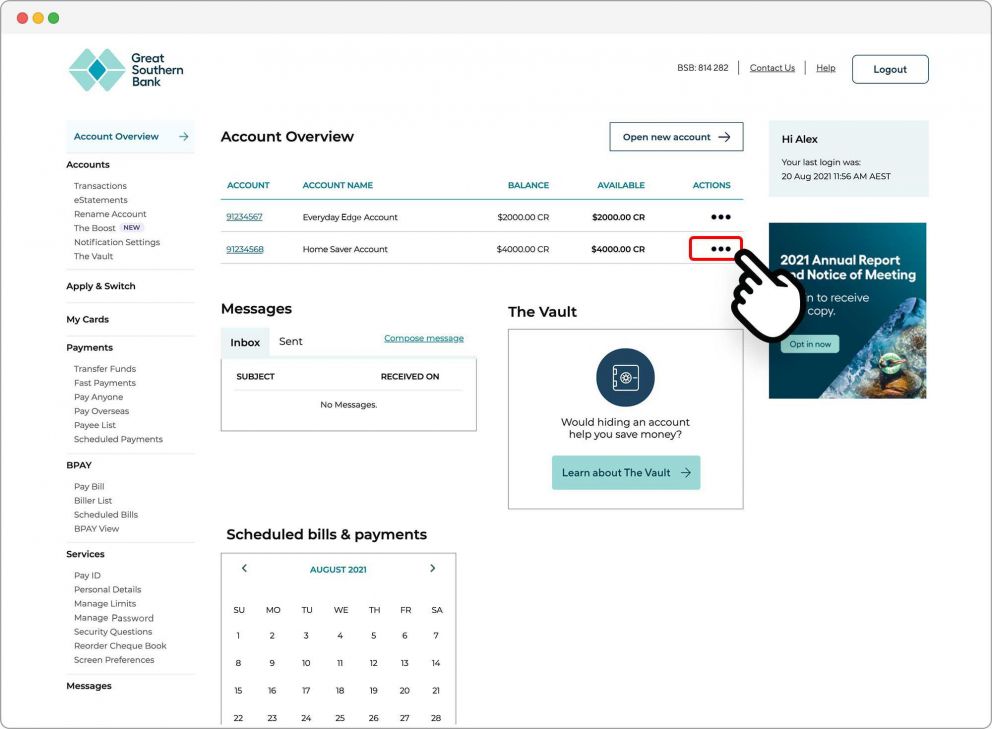Open Pay ID under Services
Screen dimensions: 992x729
[x=87, y=575]
